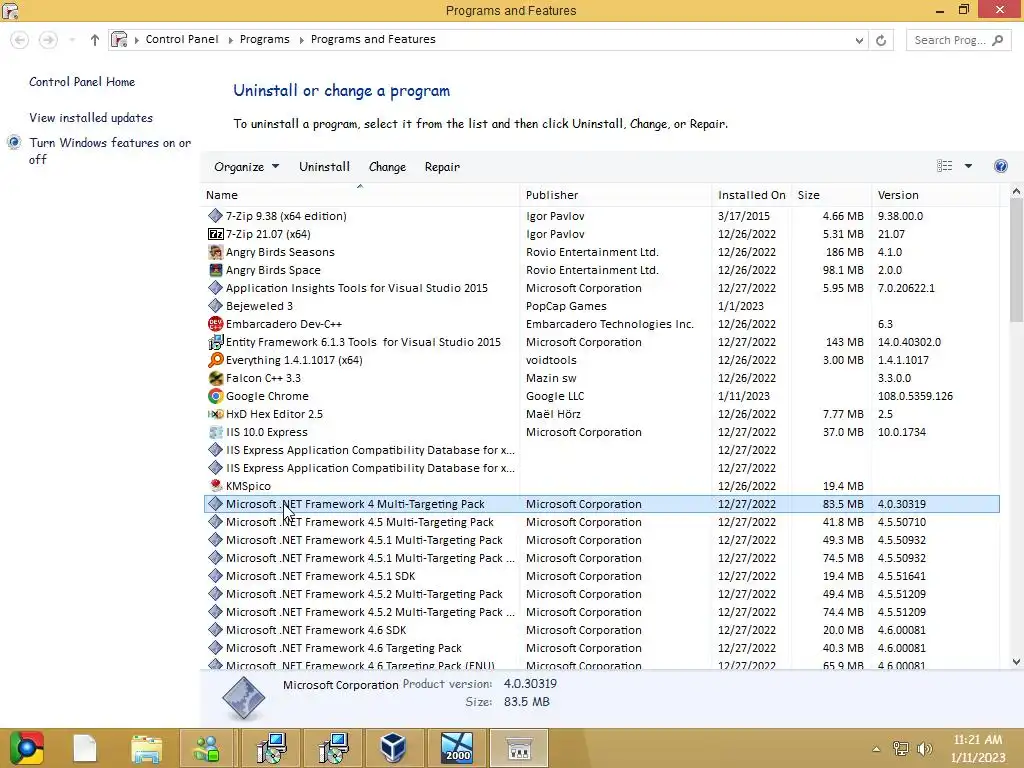This screenshot has height=768, width=1024.
Task: Click the Angry Birds Seasons icon
Action: (x=216, y=252)
